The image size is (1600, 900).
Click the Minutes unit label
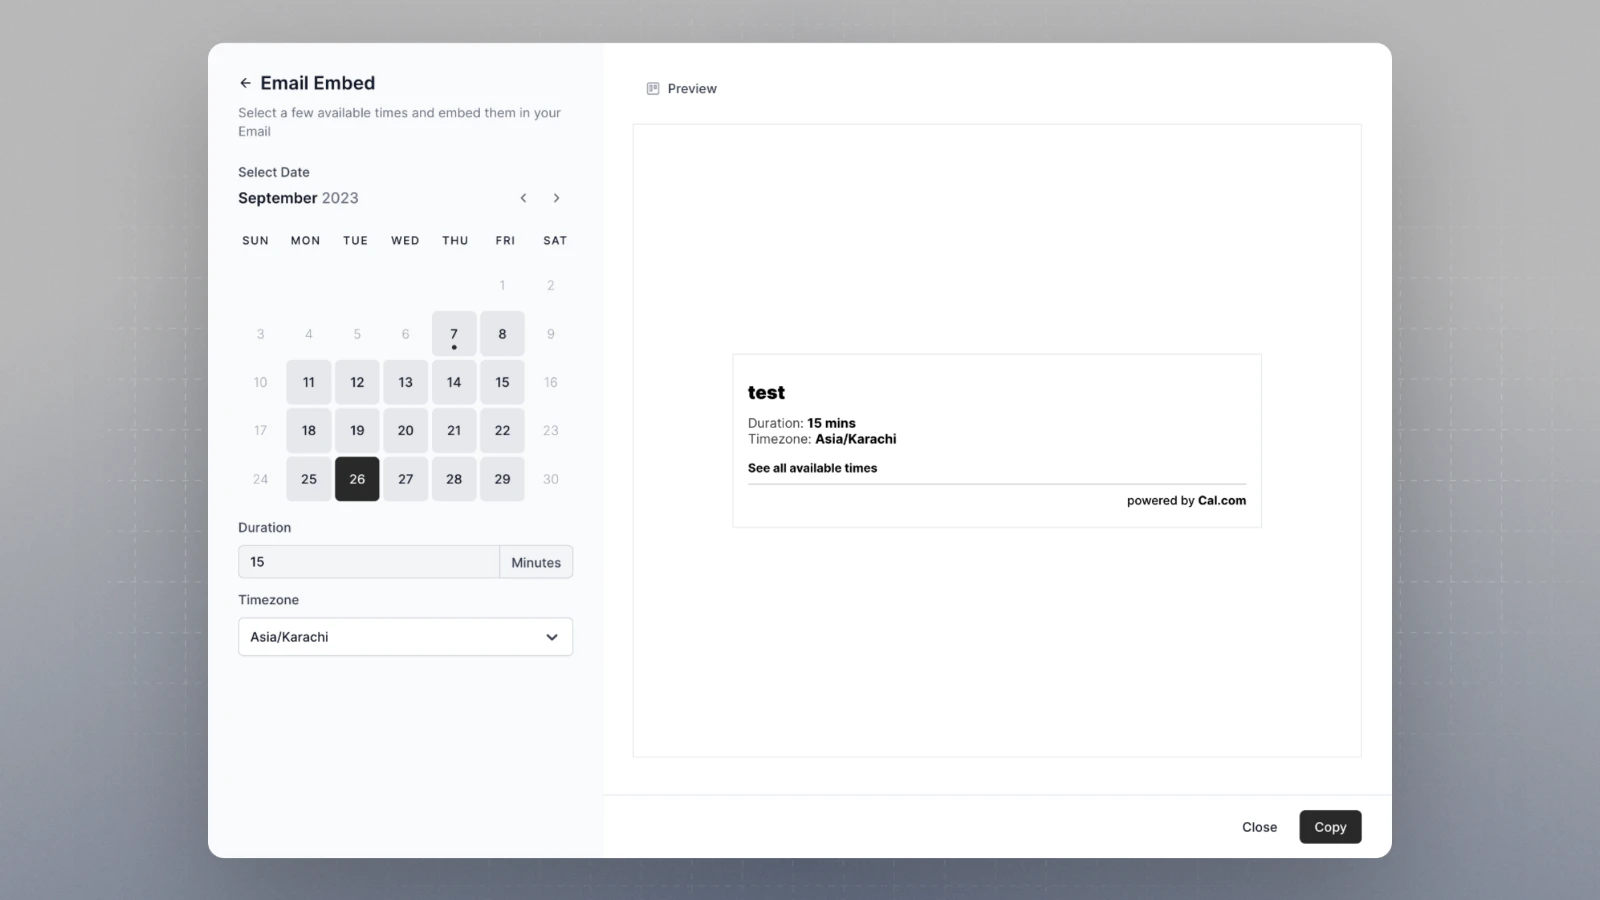tap(536, 561)
